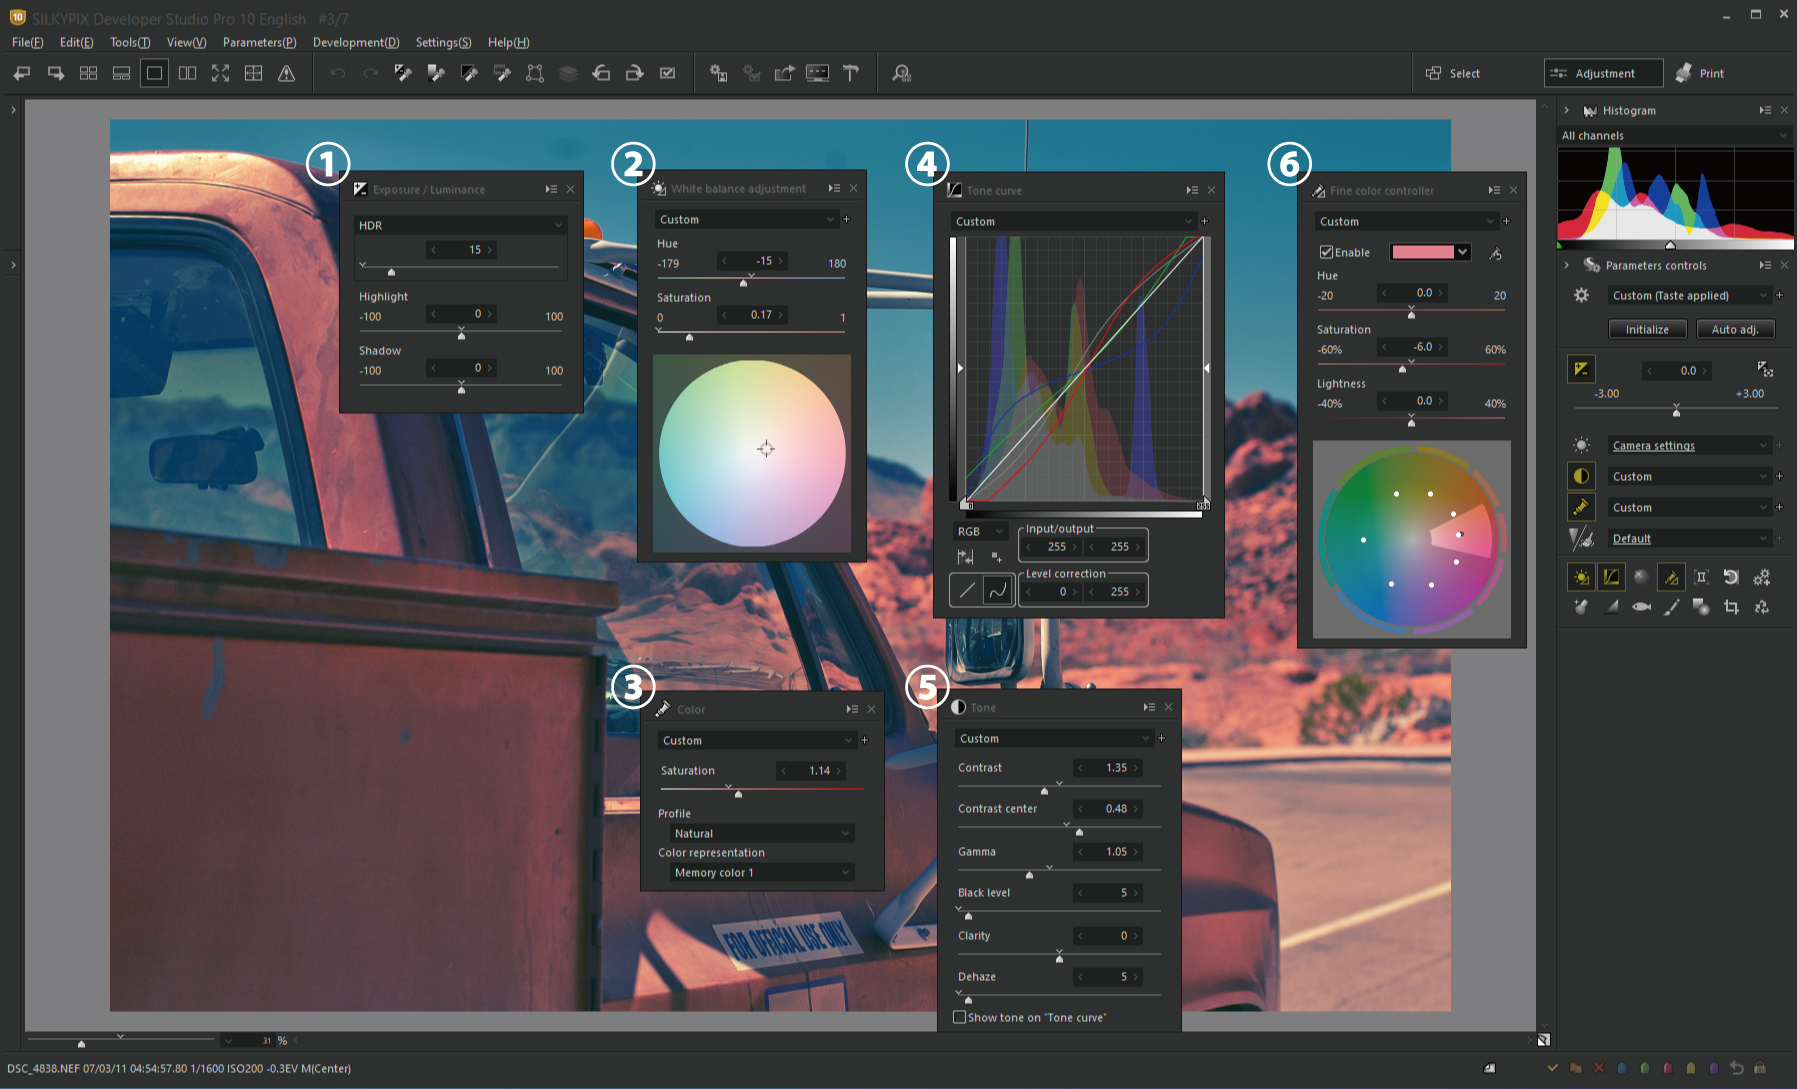Open the File menu

[x=27, y=42]
